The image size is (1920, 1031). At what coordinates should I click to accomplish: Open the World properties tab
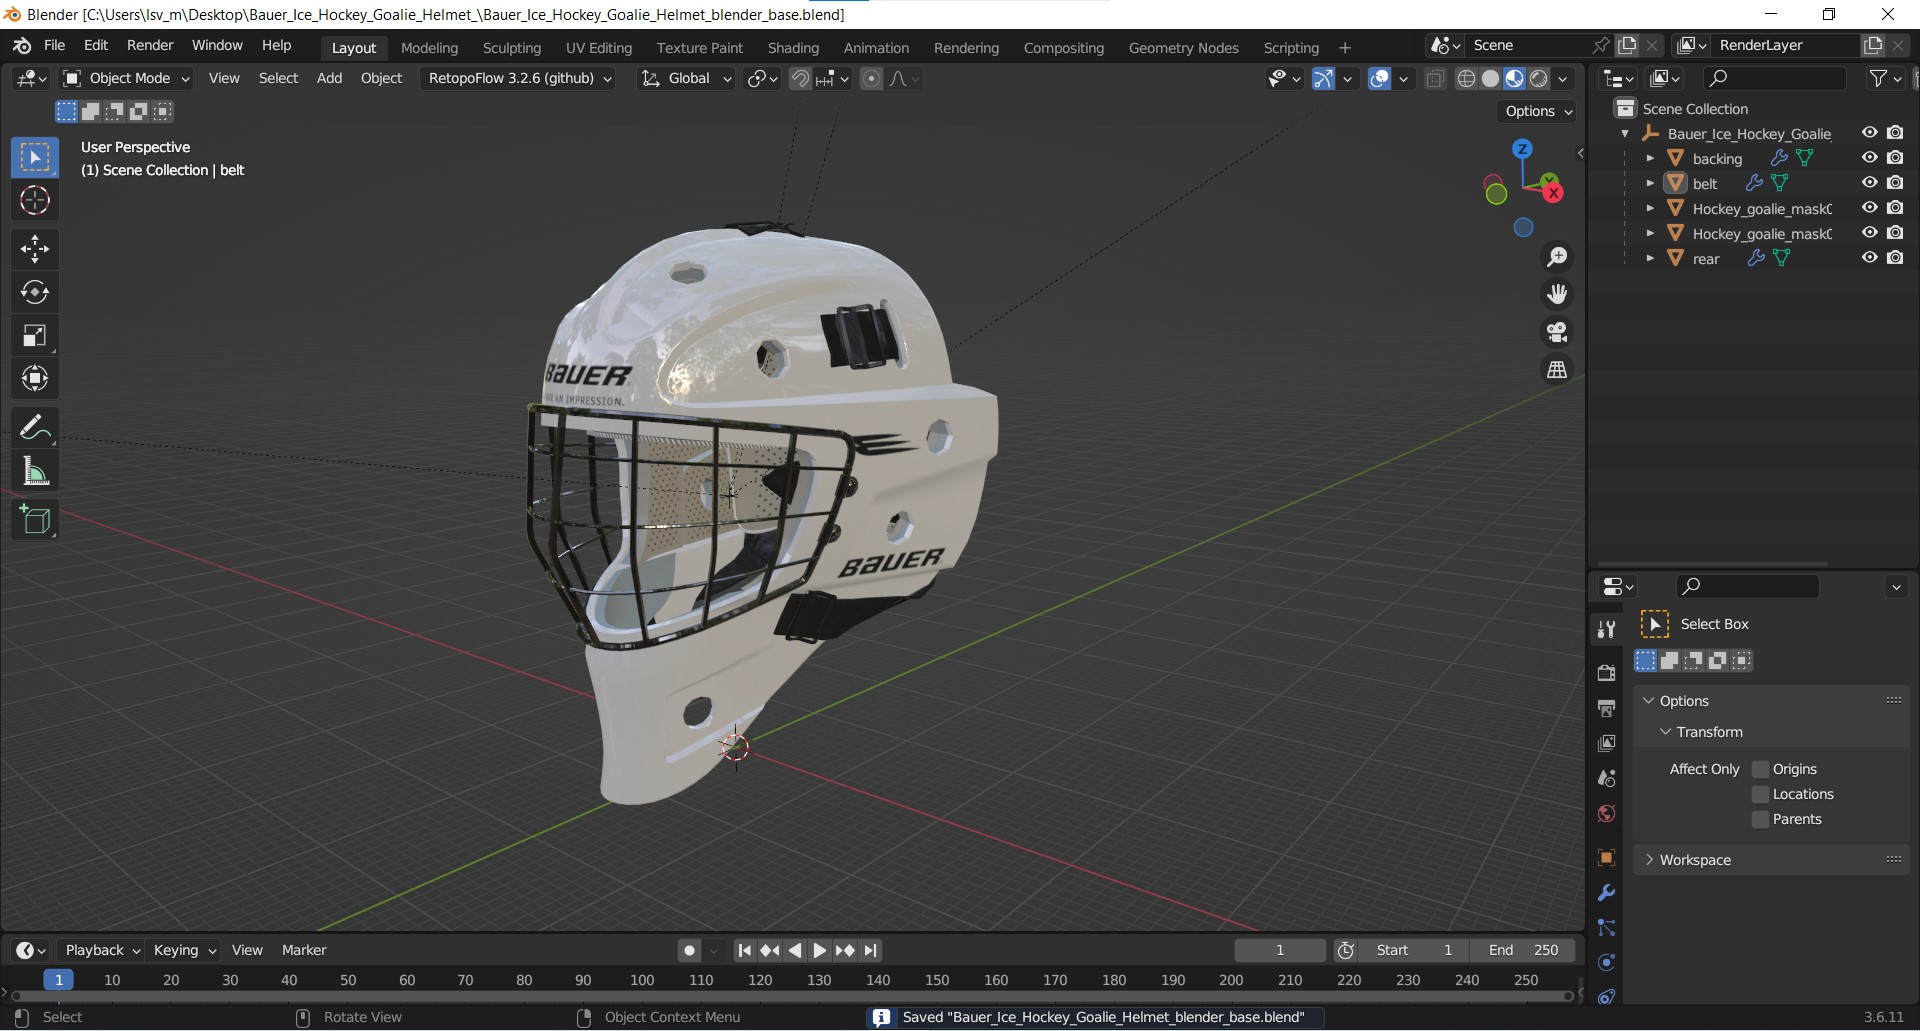(1607, 813)
